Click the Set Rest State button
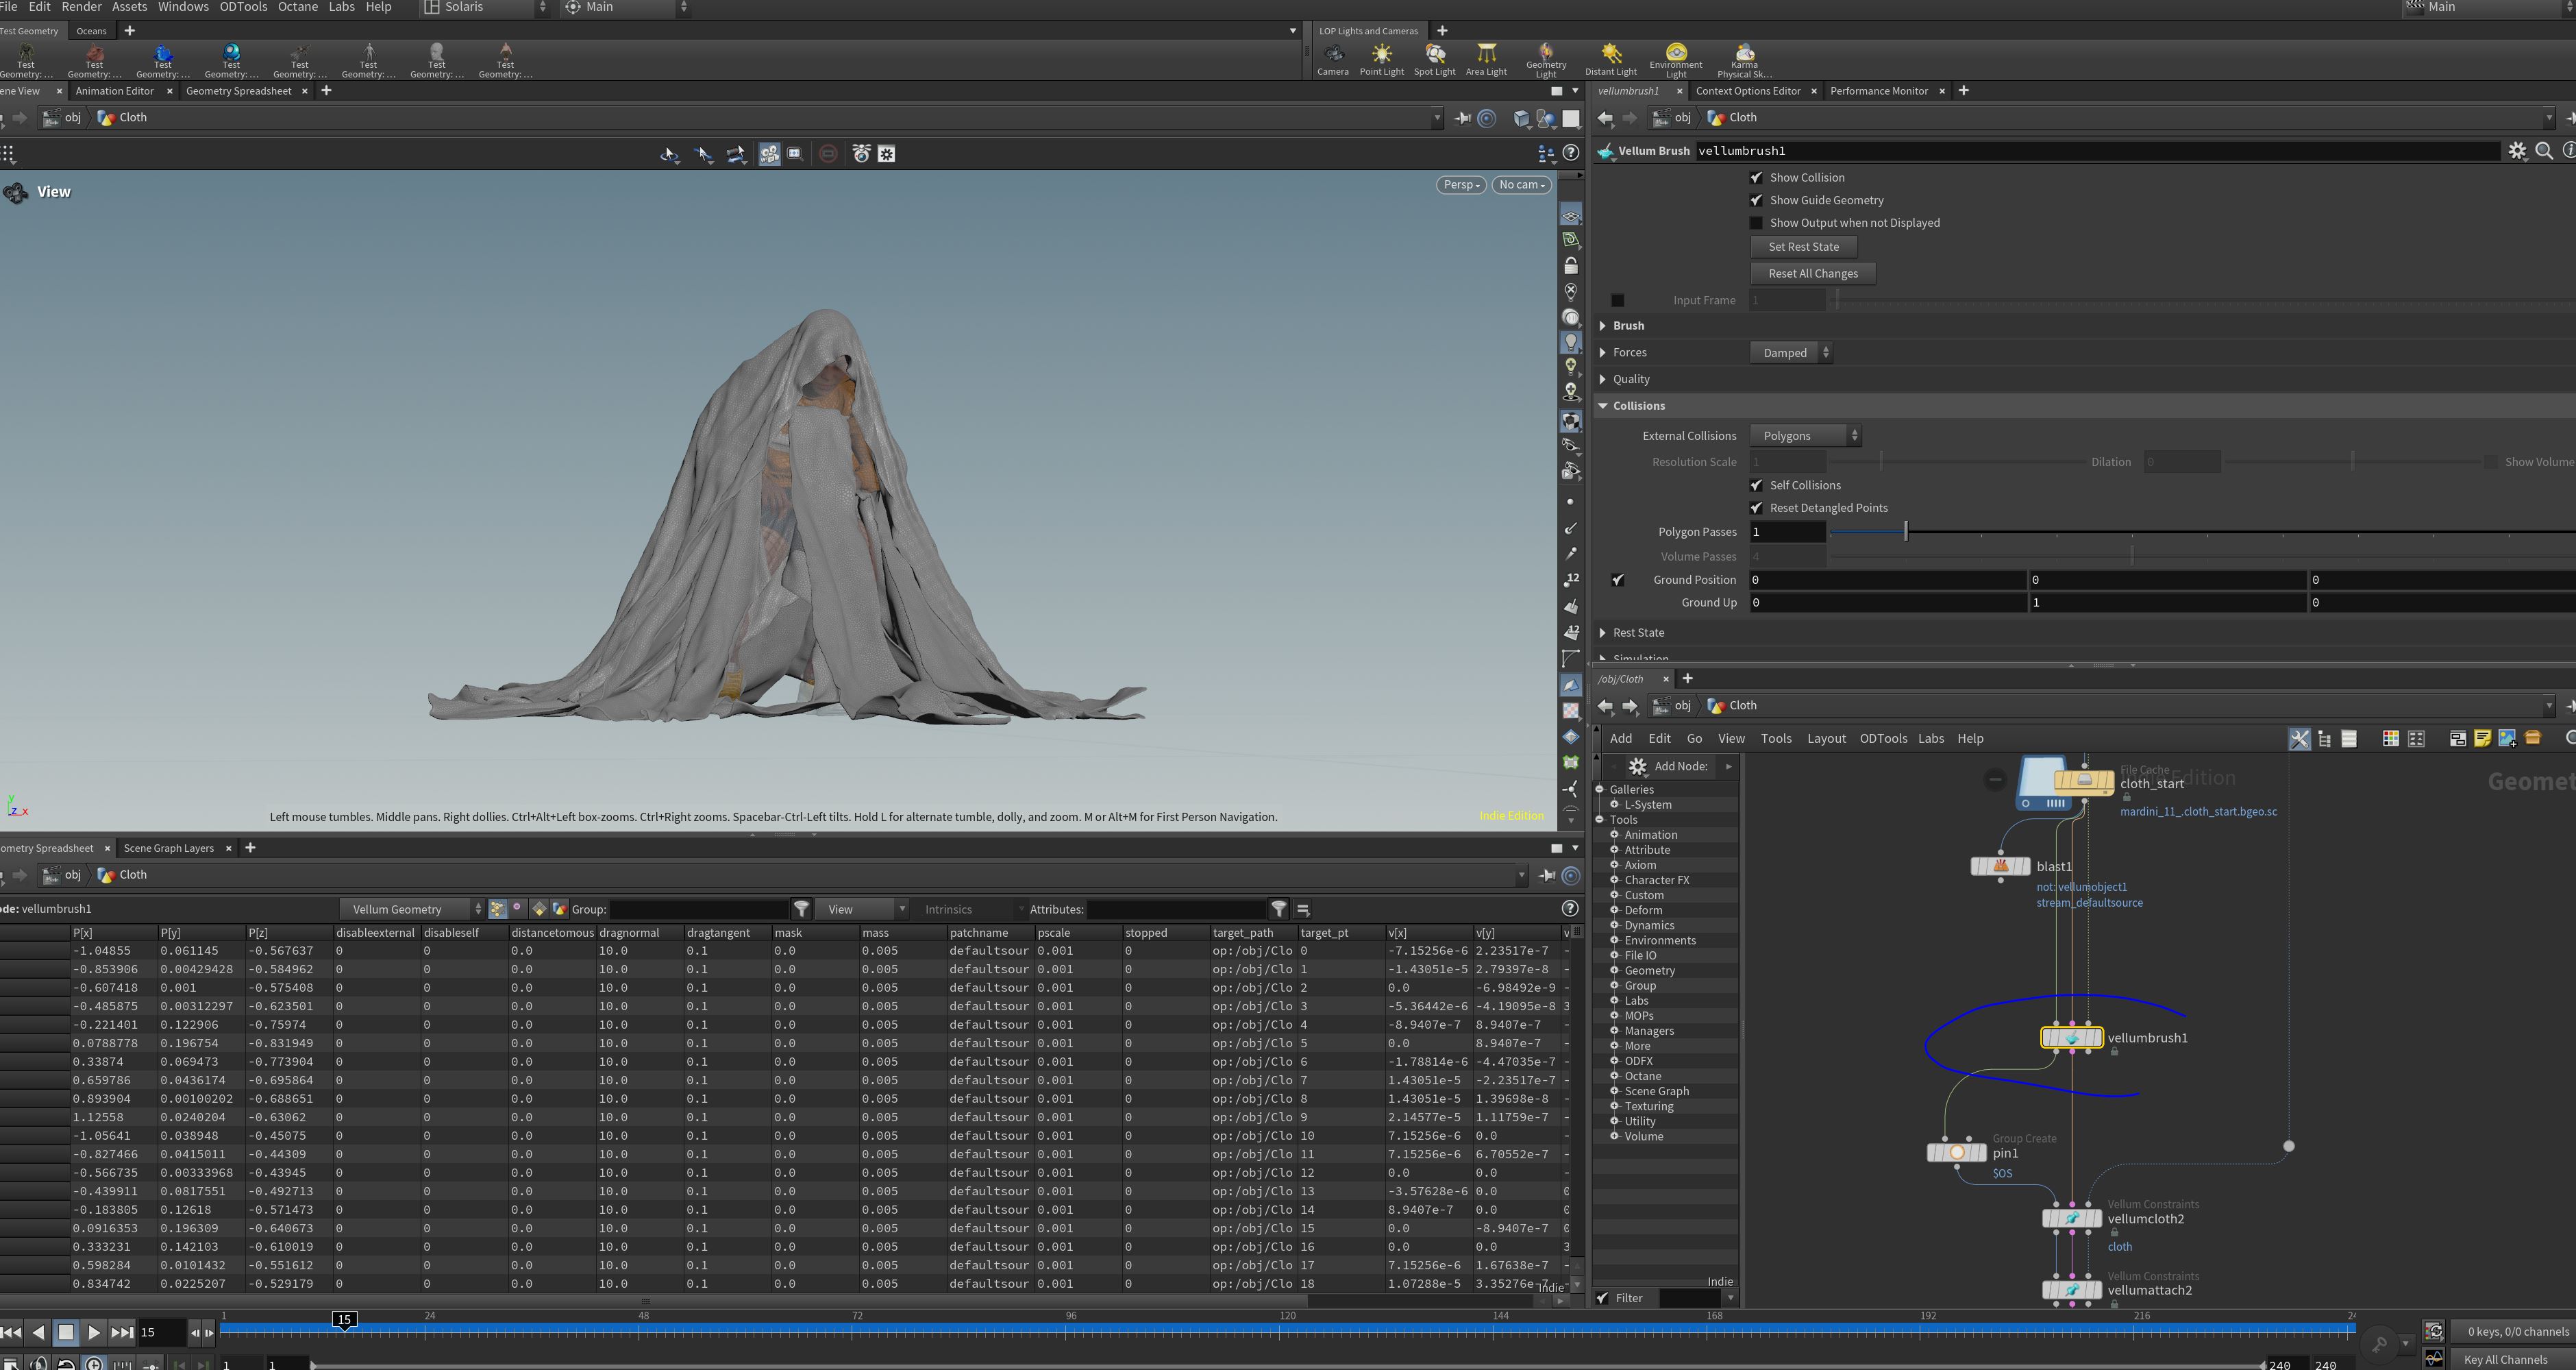The image size is (2576, 1370). [1803, 247]
